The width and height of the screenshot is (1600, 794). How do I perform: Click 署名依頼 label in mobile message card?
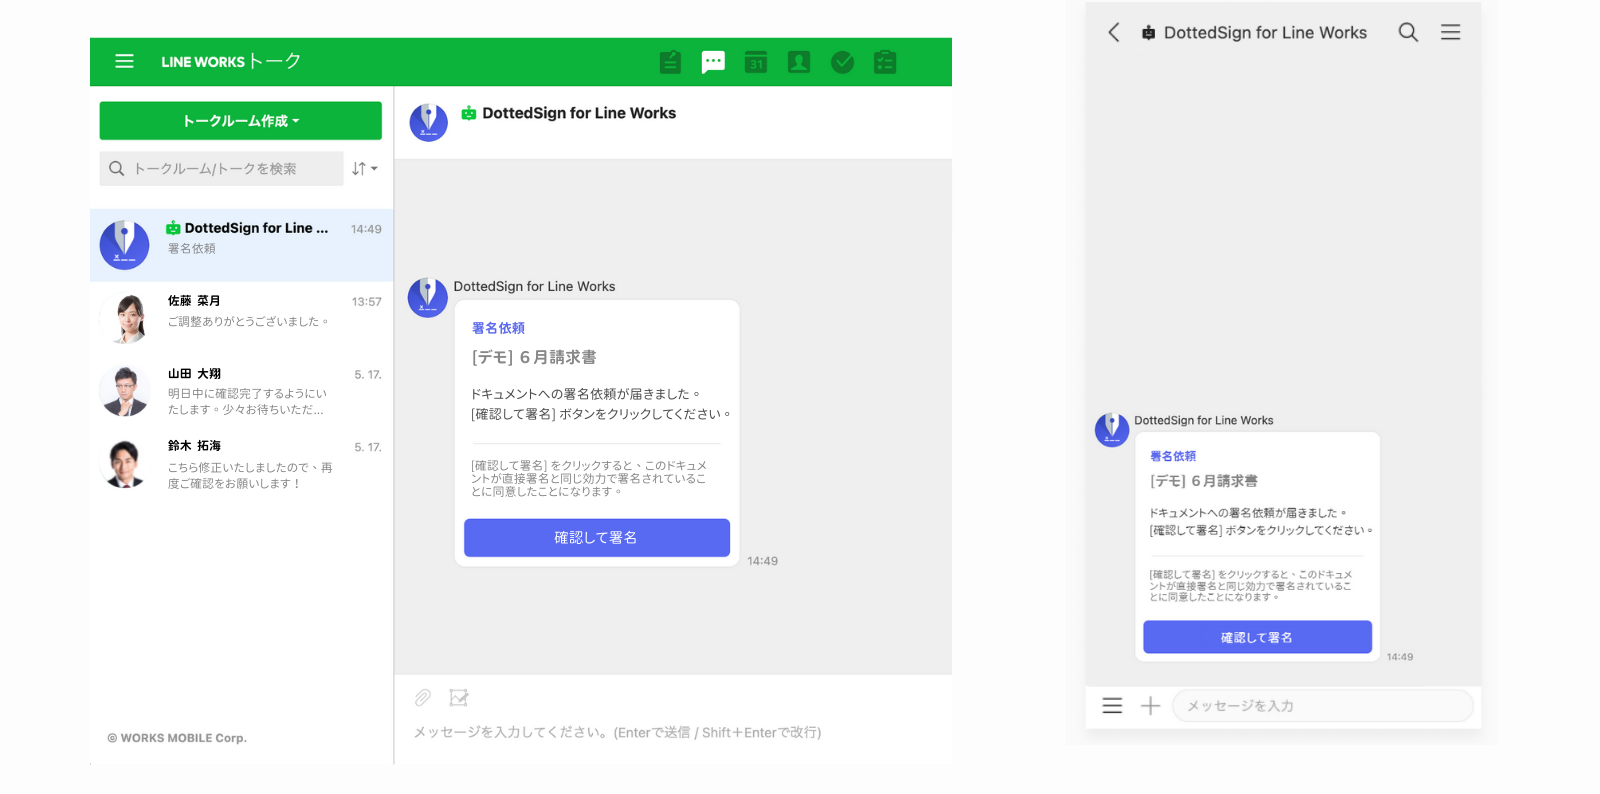[1173, 456]
